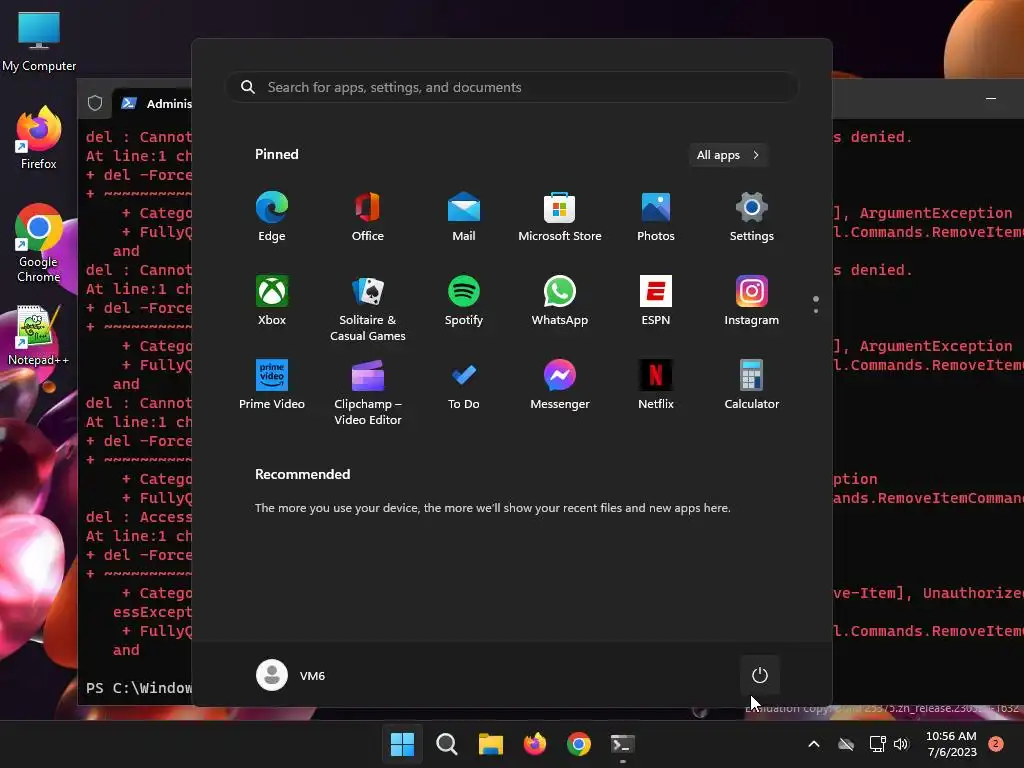This screenshot has height=768, width=1024.
Task: Open the To Do app
Action: (x=464, y=385)
